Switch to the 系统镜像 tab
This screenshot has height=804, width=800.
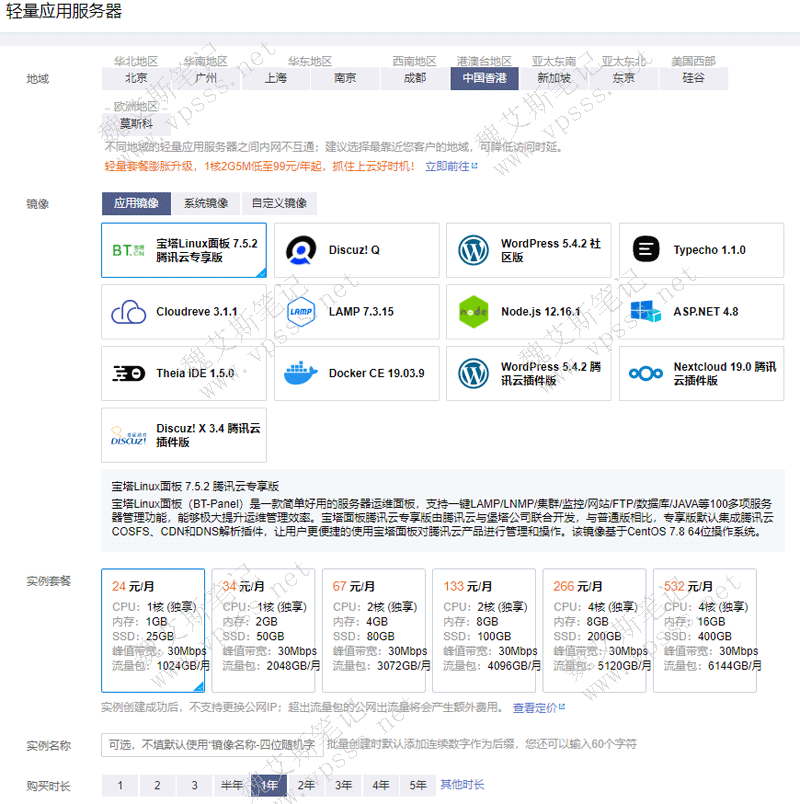205,203
